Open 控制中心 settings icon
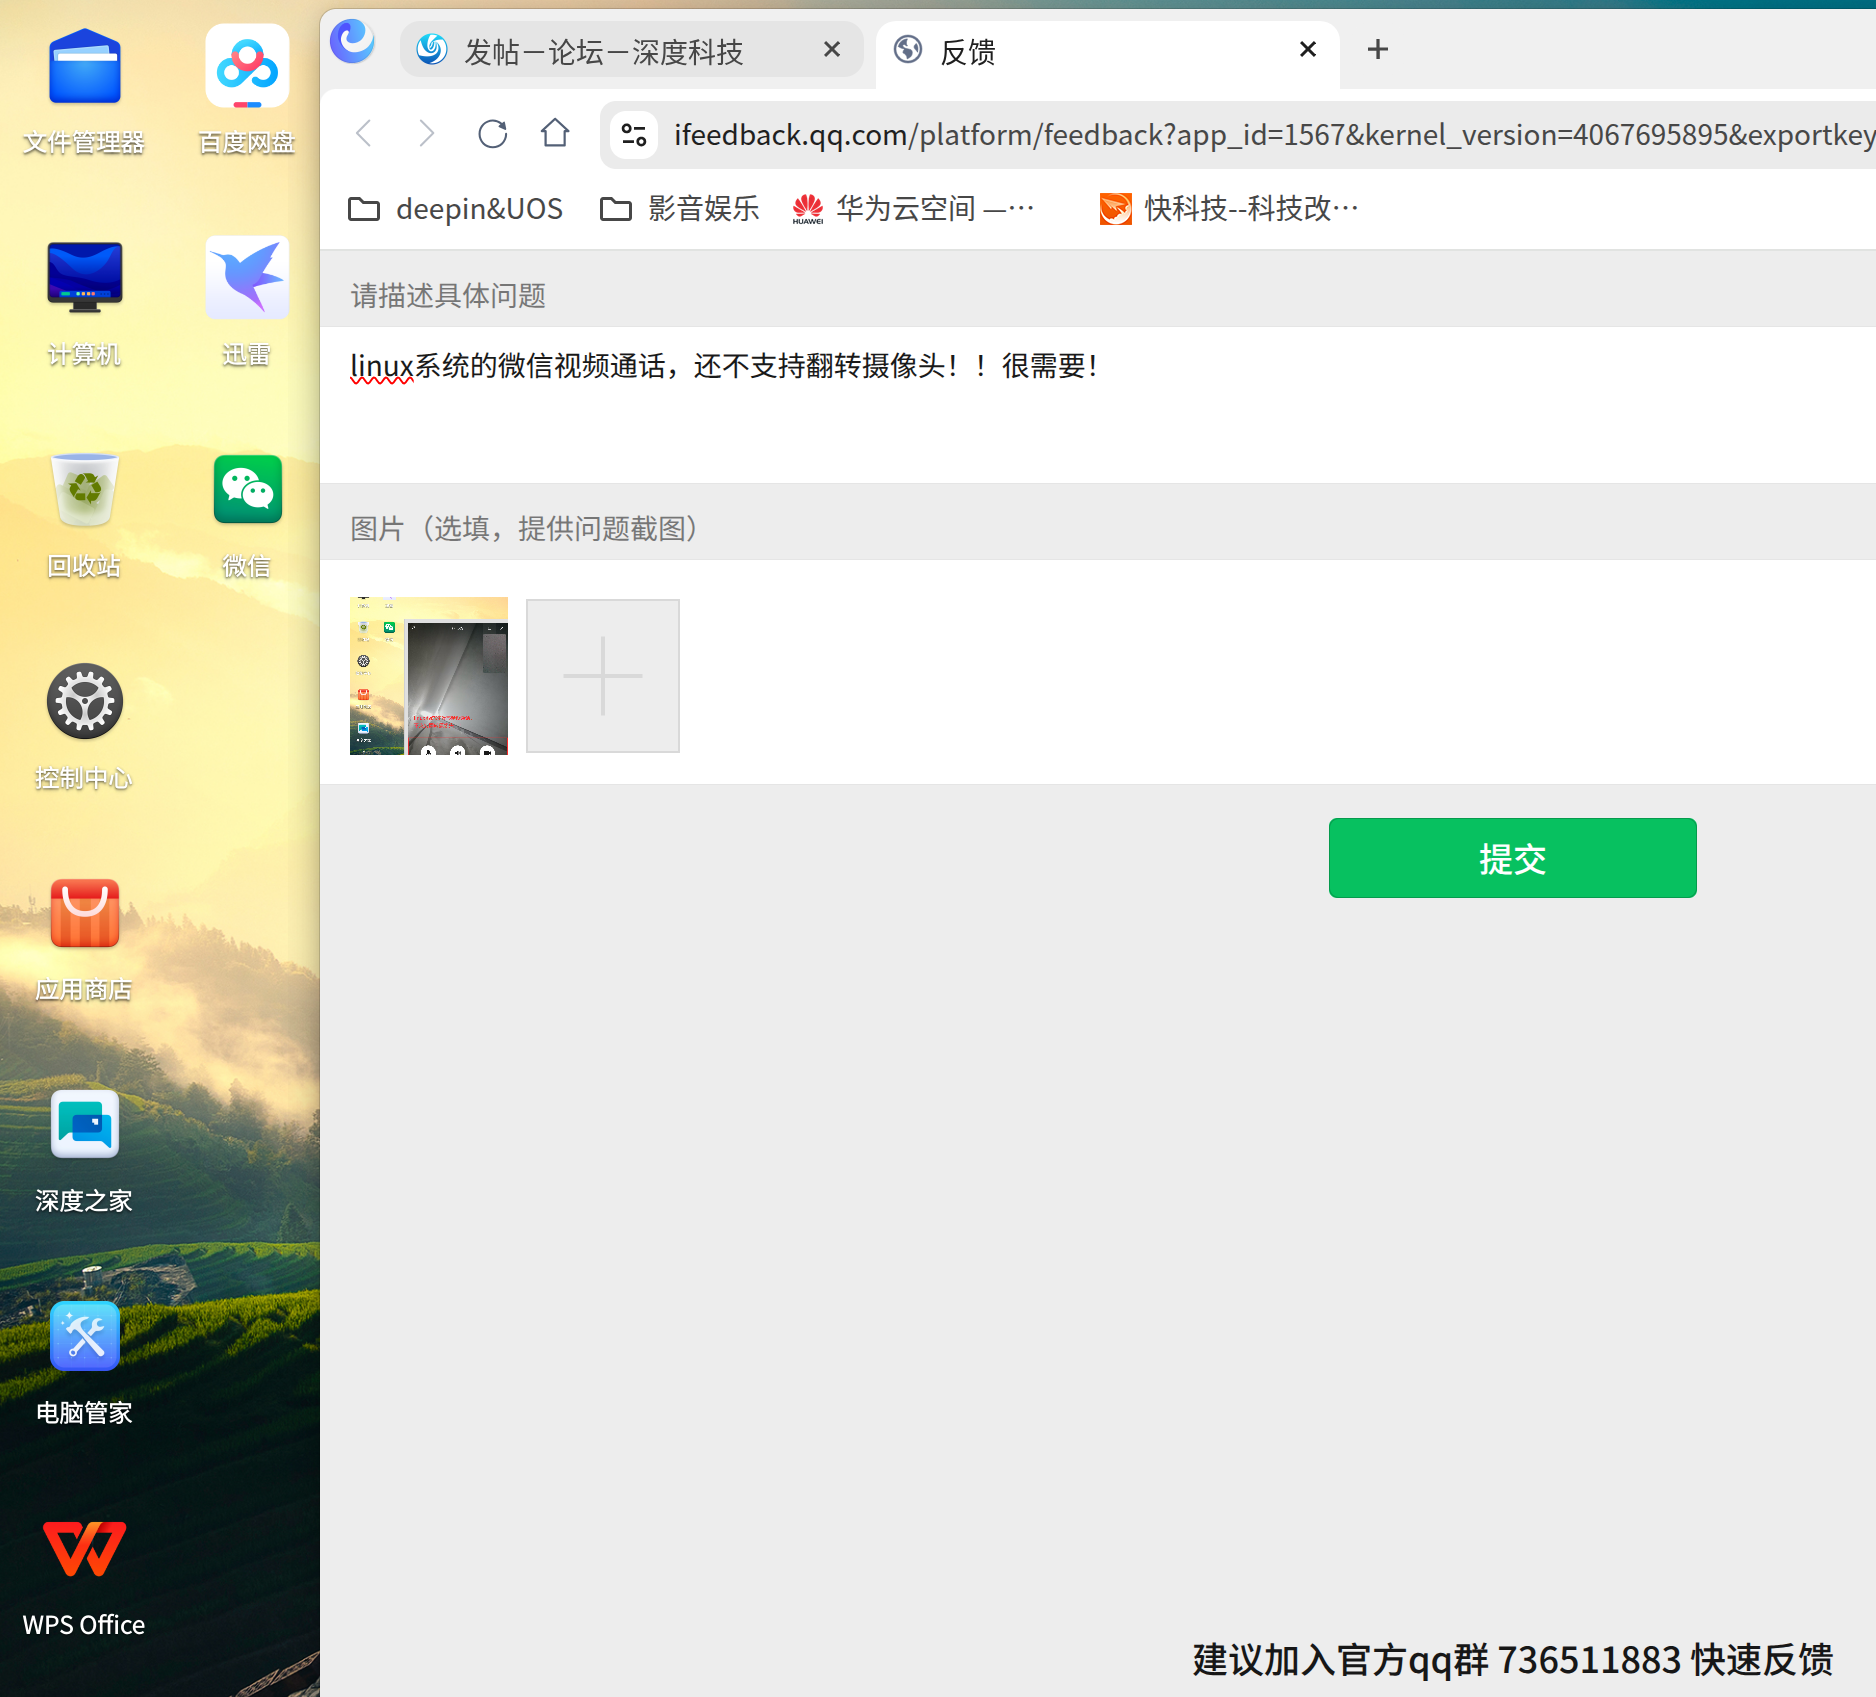The image size is (1876, 1697). pyautogui.click(x=84, y=726)
